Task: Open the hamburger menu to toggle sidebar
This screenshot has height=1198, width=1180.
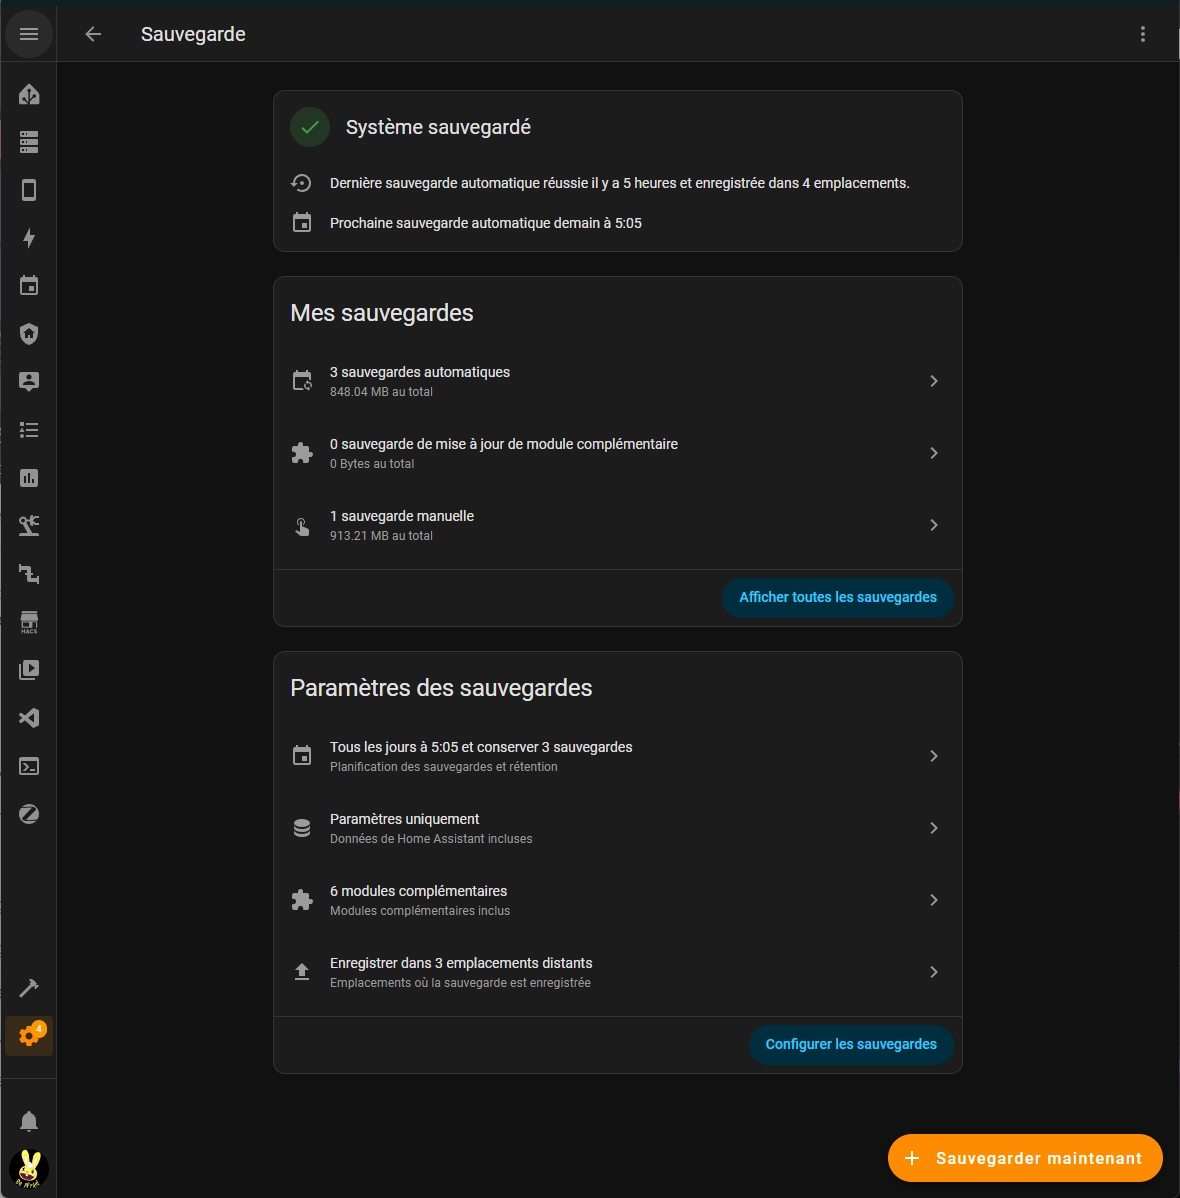Action: 28,33
